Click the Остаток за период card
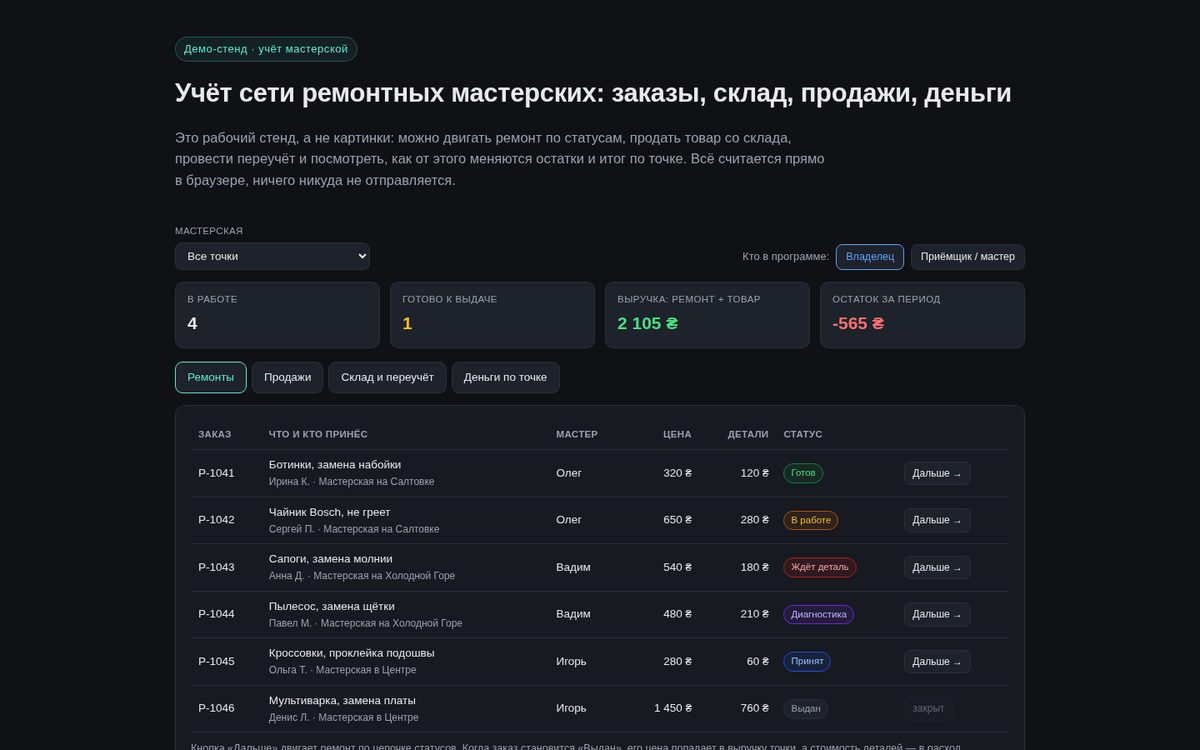Viewport: 1200px width, 750px height. 922,315
